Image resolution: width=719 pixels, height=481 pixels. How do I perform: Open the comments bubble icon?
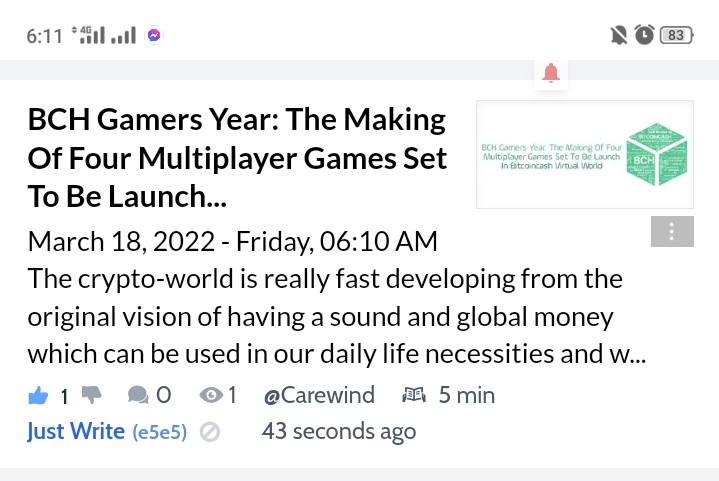138,395
